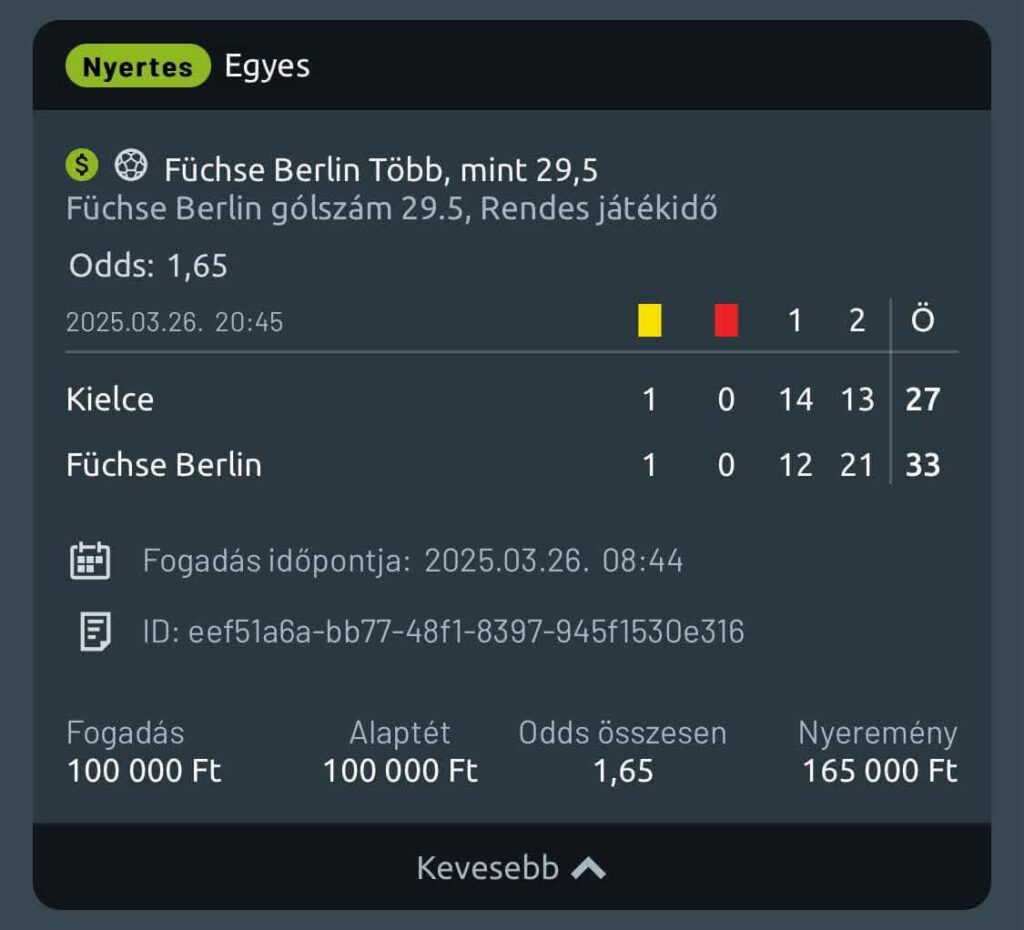The height and width of the screenshot is (930, 1024).
Task: Click the Kevesebb label at bottom
Action: [x=488, y=868]
